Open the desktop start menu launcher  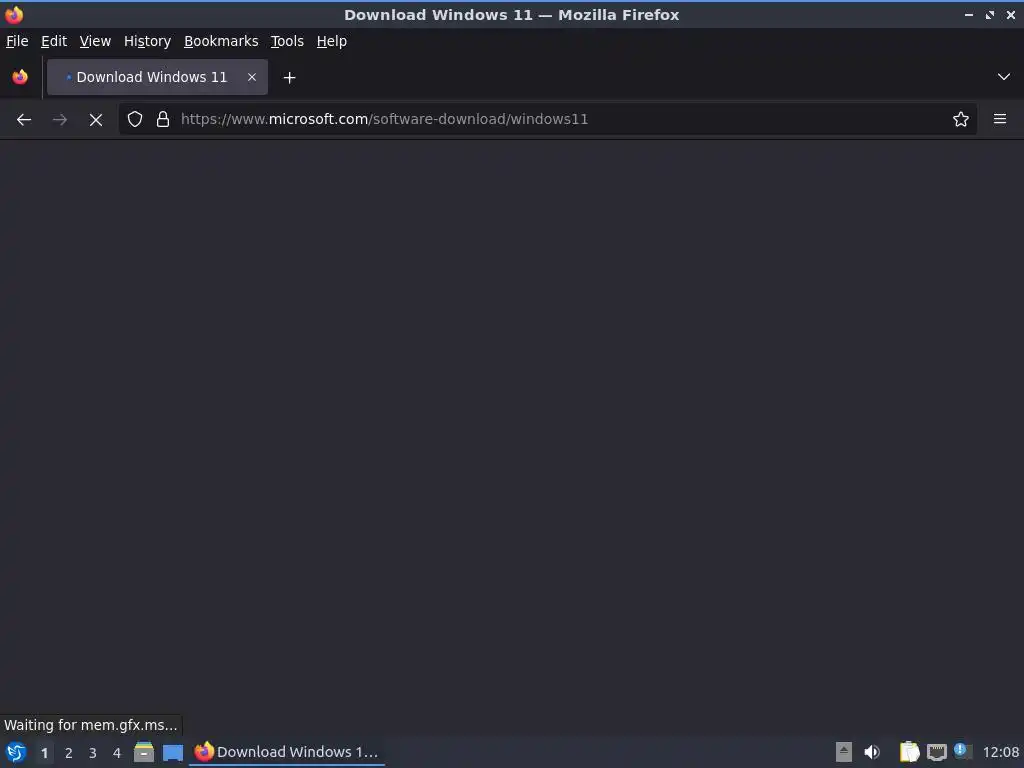[16, 752]
